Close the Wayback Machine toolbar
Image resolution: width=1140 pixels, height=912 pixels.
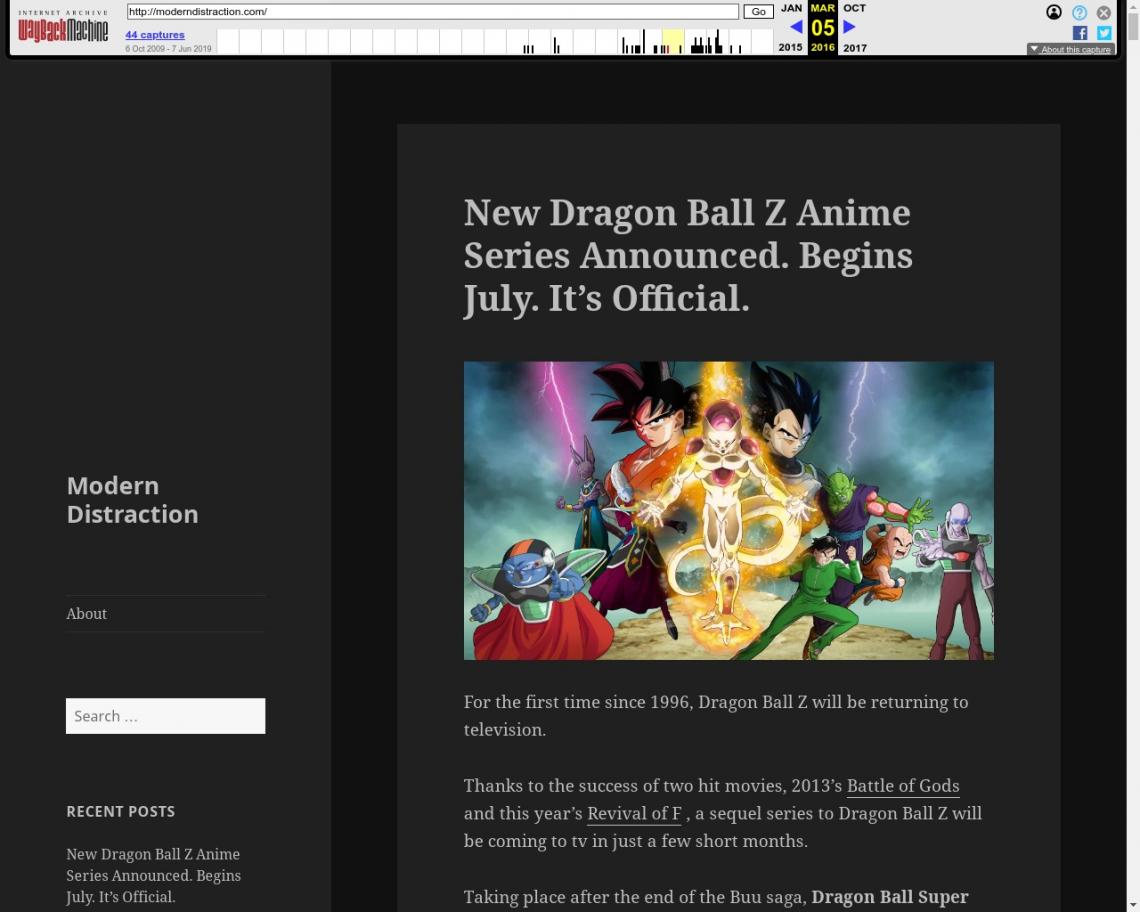[1104, 12]
